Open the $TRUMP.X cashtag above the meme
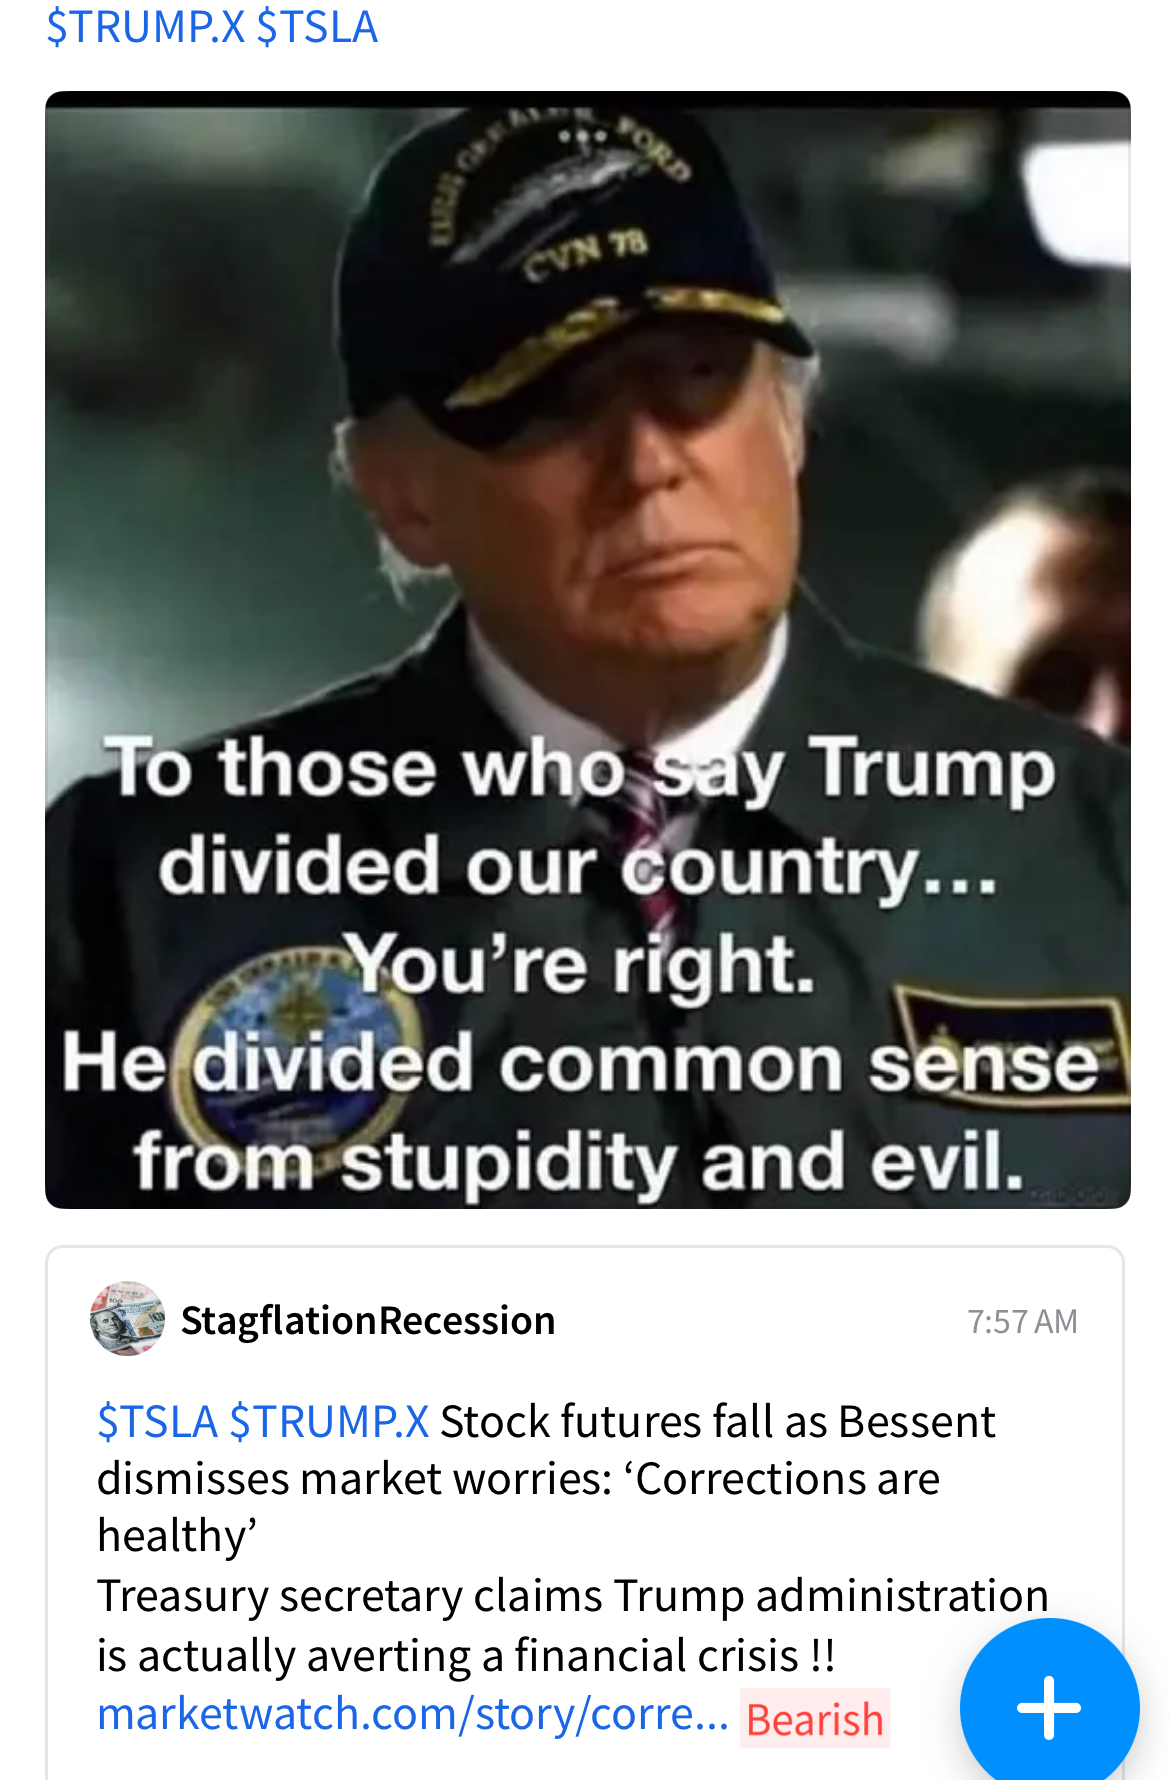The height and width of the screenshot is (1780, 1170). click(146, 26)
